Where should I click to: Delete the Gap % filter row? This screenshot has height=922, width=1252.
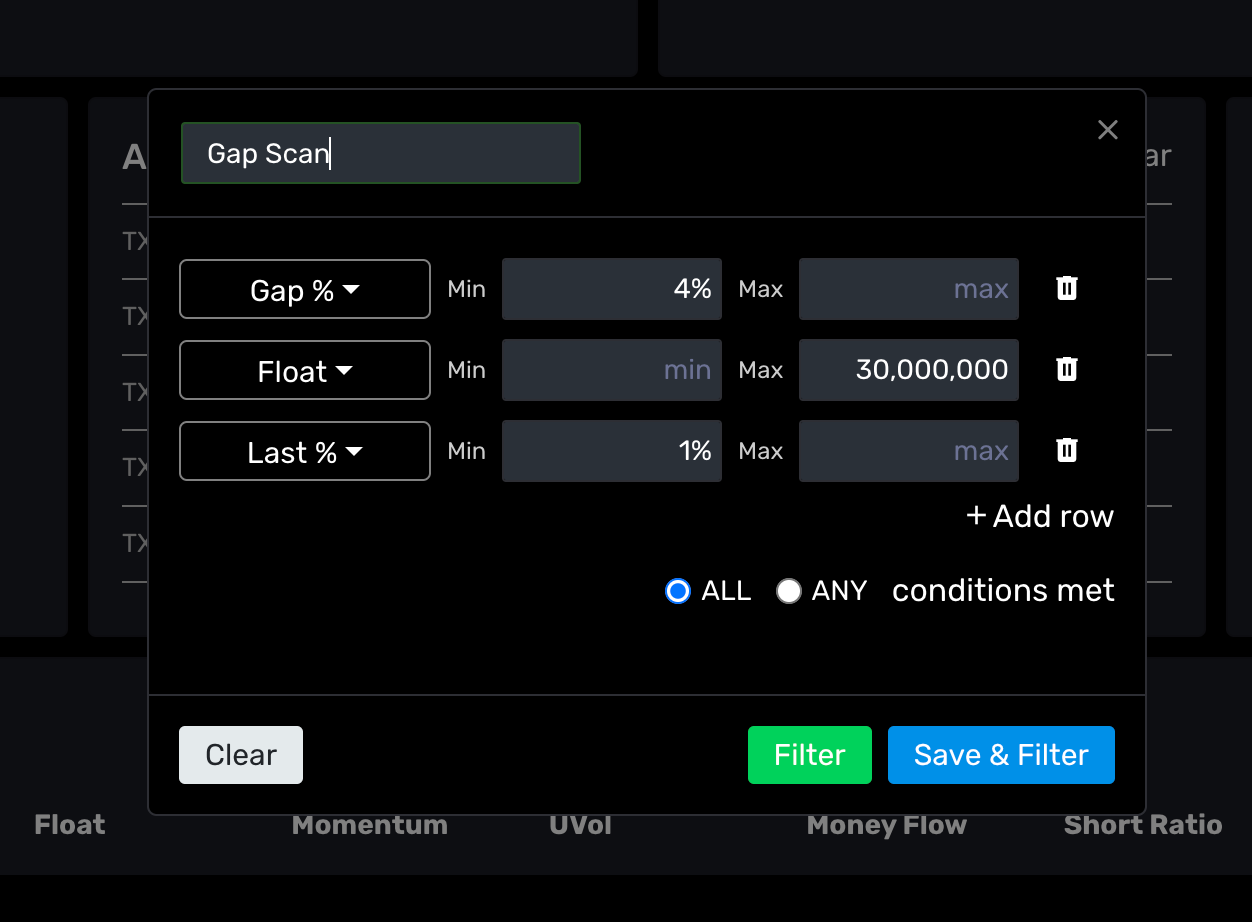[1067, 289]
